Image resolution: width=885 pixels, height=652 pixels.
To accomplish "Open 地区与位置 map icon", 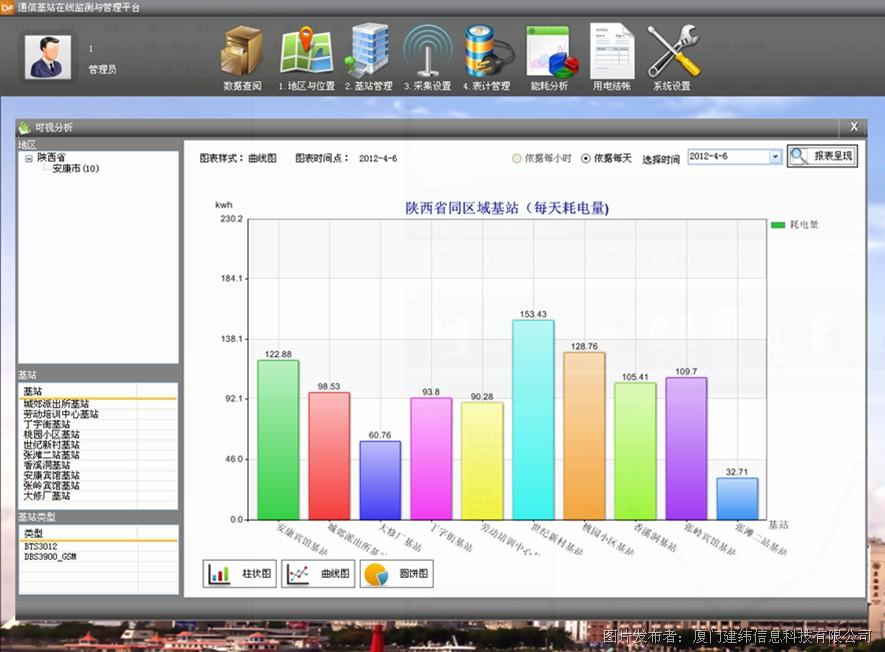I will pos(306,51).
